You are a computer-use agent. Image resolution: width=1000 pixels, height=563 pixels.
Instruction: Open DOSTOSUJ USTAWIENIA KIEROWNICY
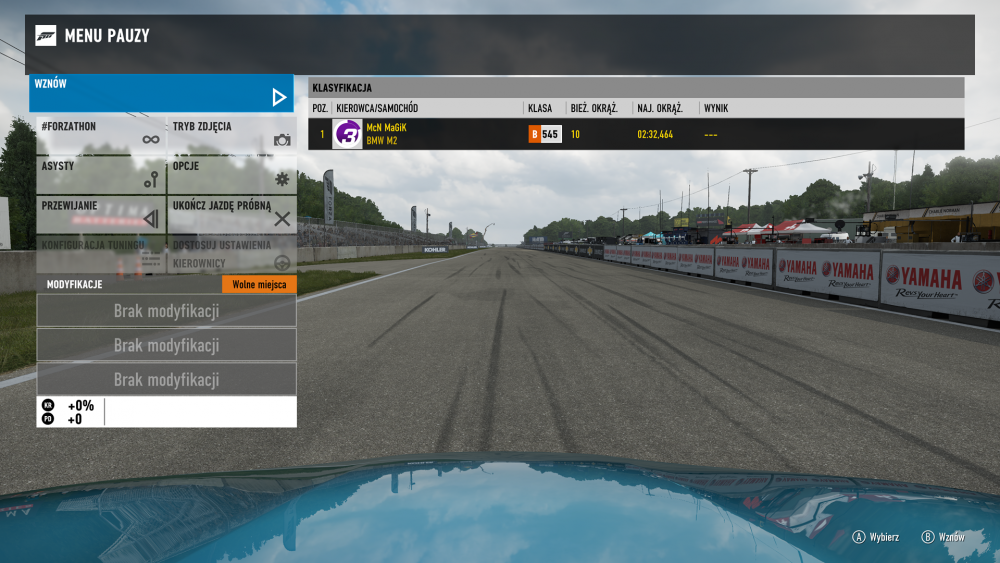click(232, 254)
